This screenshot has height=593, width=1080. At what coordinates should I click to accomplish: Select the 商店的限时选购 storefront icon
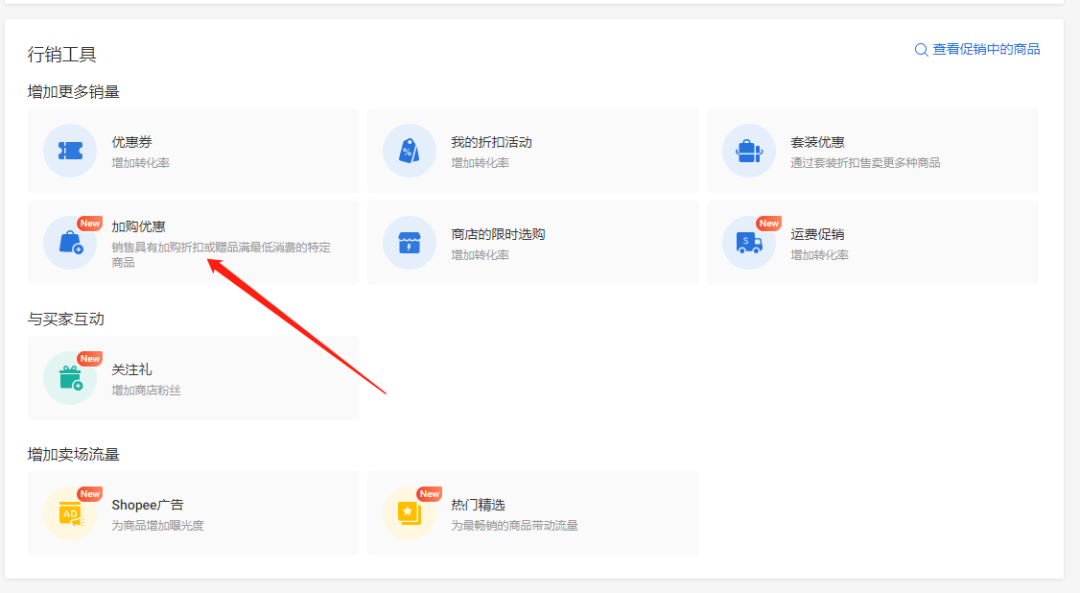pyautogui.click(x=409, y=242)
